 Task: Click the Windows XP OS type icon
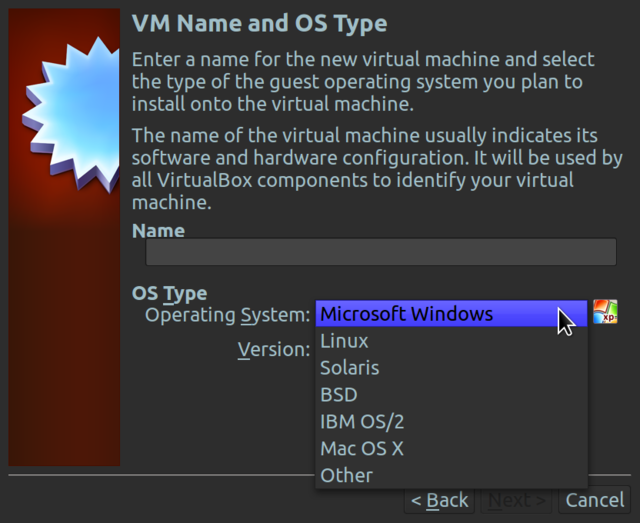click(605, 312)
